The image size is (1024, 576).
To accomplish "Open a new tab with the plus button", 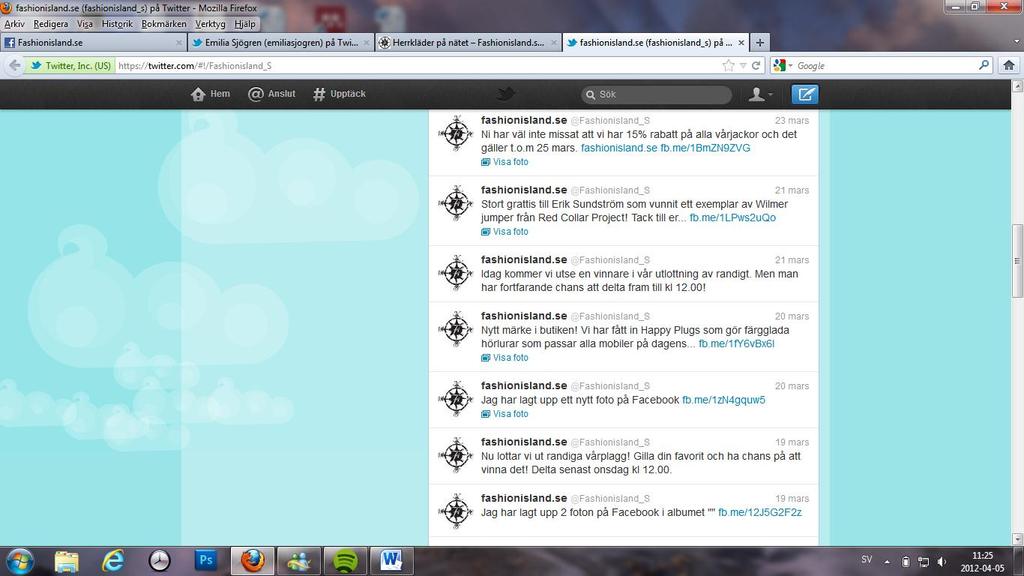I will pos(760,42).
